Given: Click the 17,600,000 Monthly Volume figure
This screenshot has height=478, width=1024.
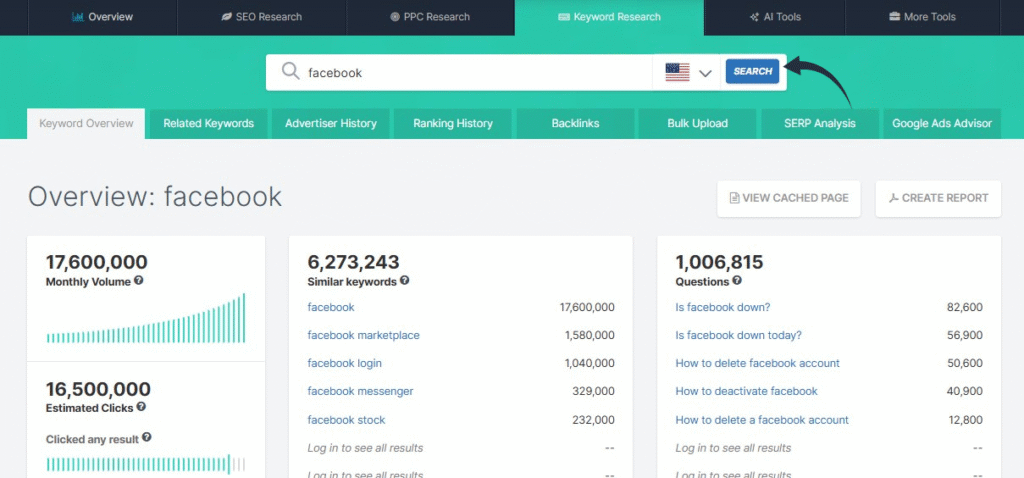Looking at the screenshot, I should click(97, 263).
